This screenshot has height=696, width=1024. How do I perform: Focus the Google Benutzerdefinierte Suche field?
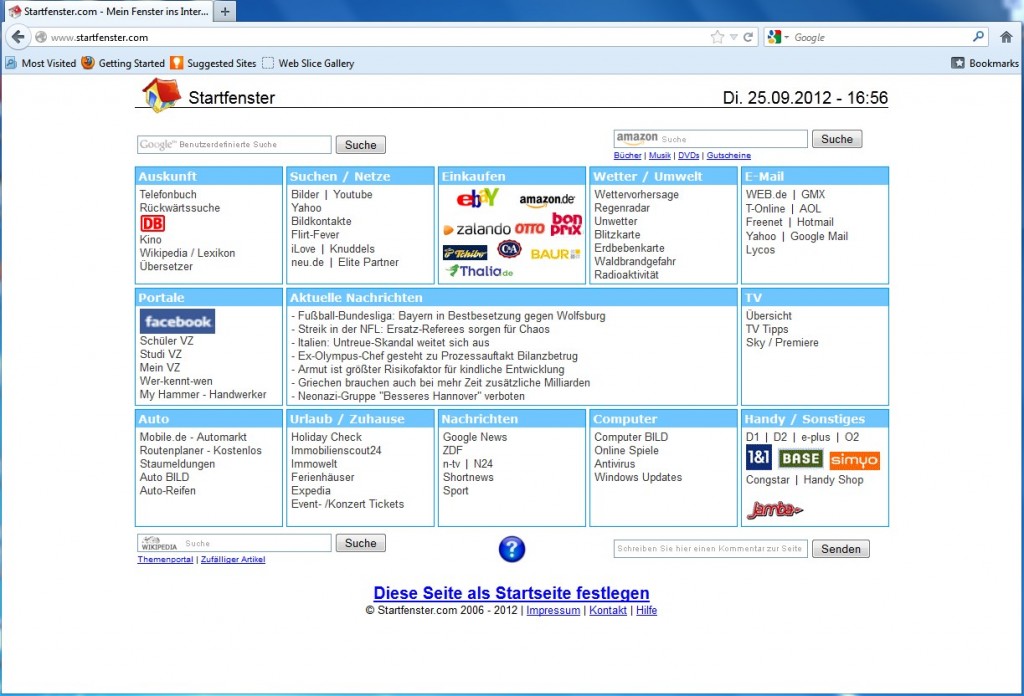pos(234,145)
